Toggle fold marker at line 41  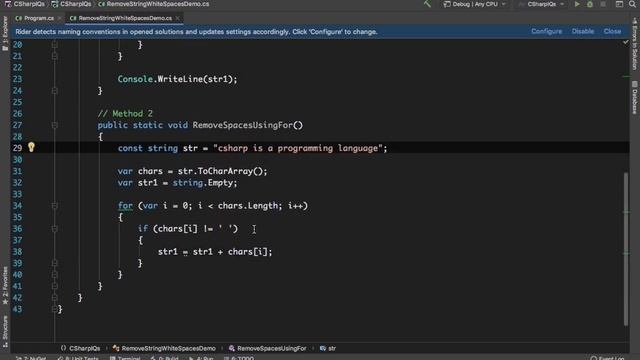(x=55, y=286)
